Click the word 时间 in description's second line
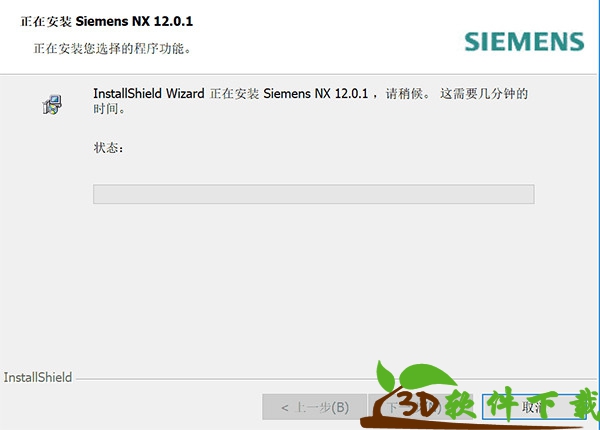600x430 pixels. pos(106,109)
